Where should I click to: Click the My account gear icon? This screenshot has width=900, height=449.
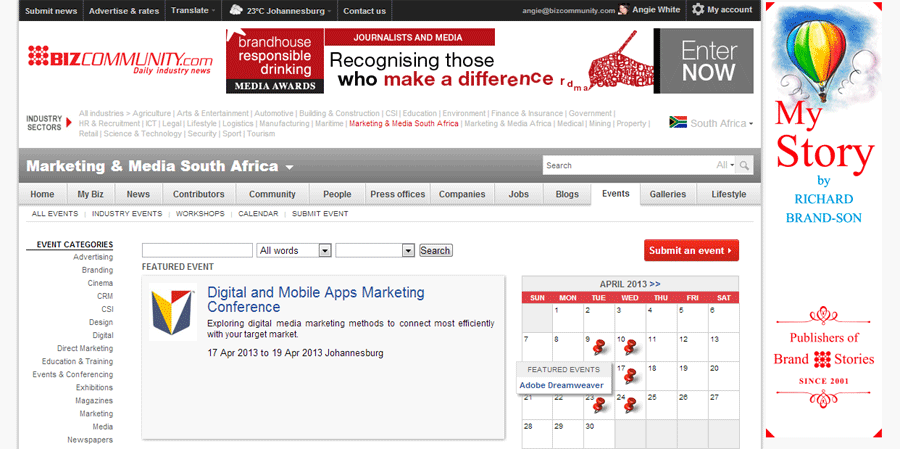tap(697, 10)
